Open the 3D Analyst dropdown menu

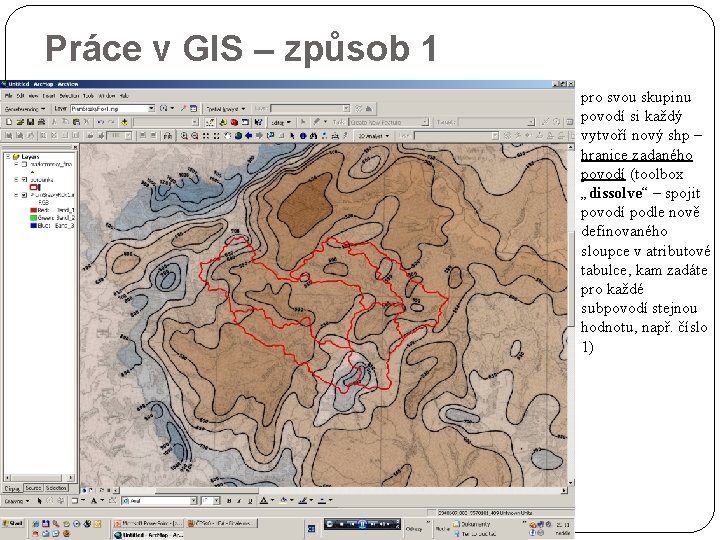tap(374, 136)
